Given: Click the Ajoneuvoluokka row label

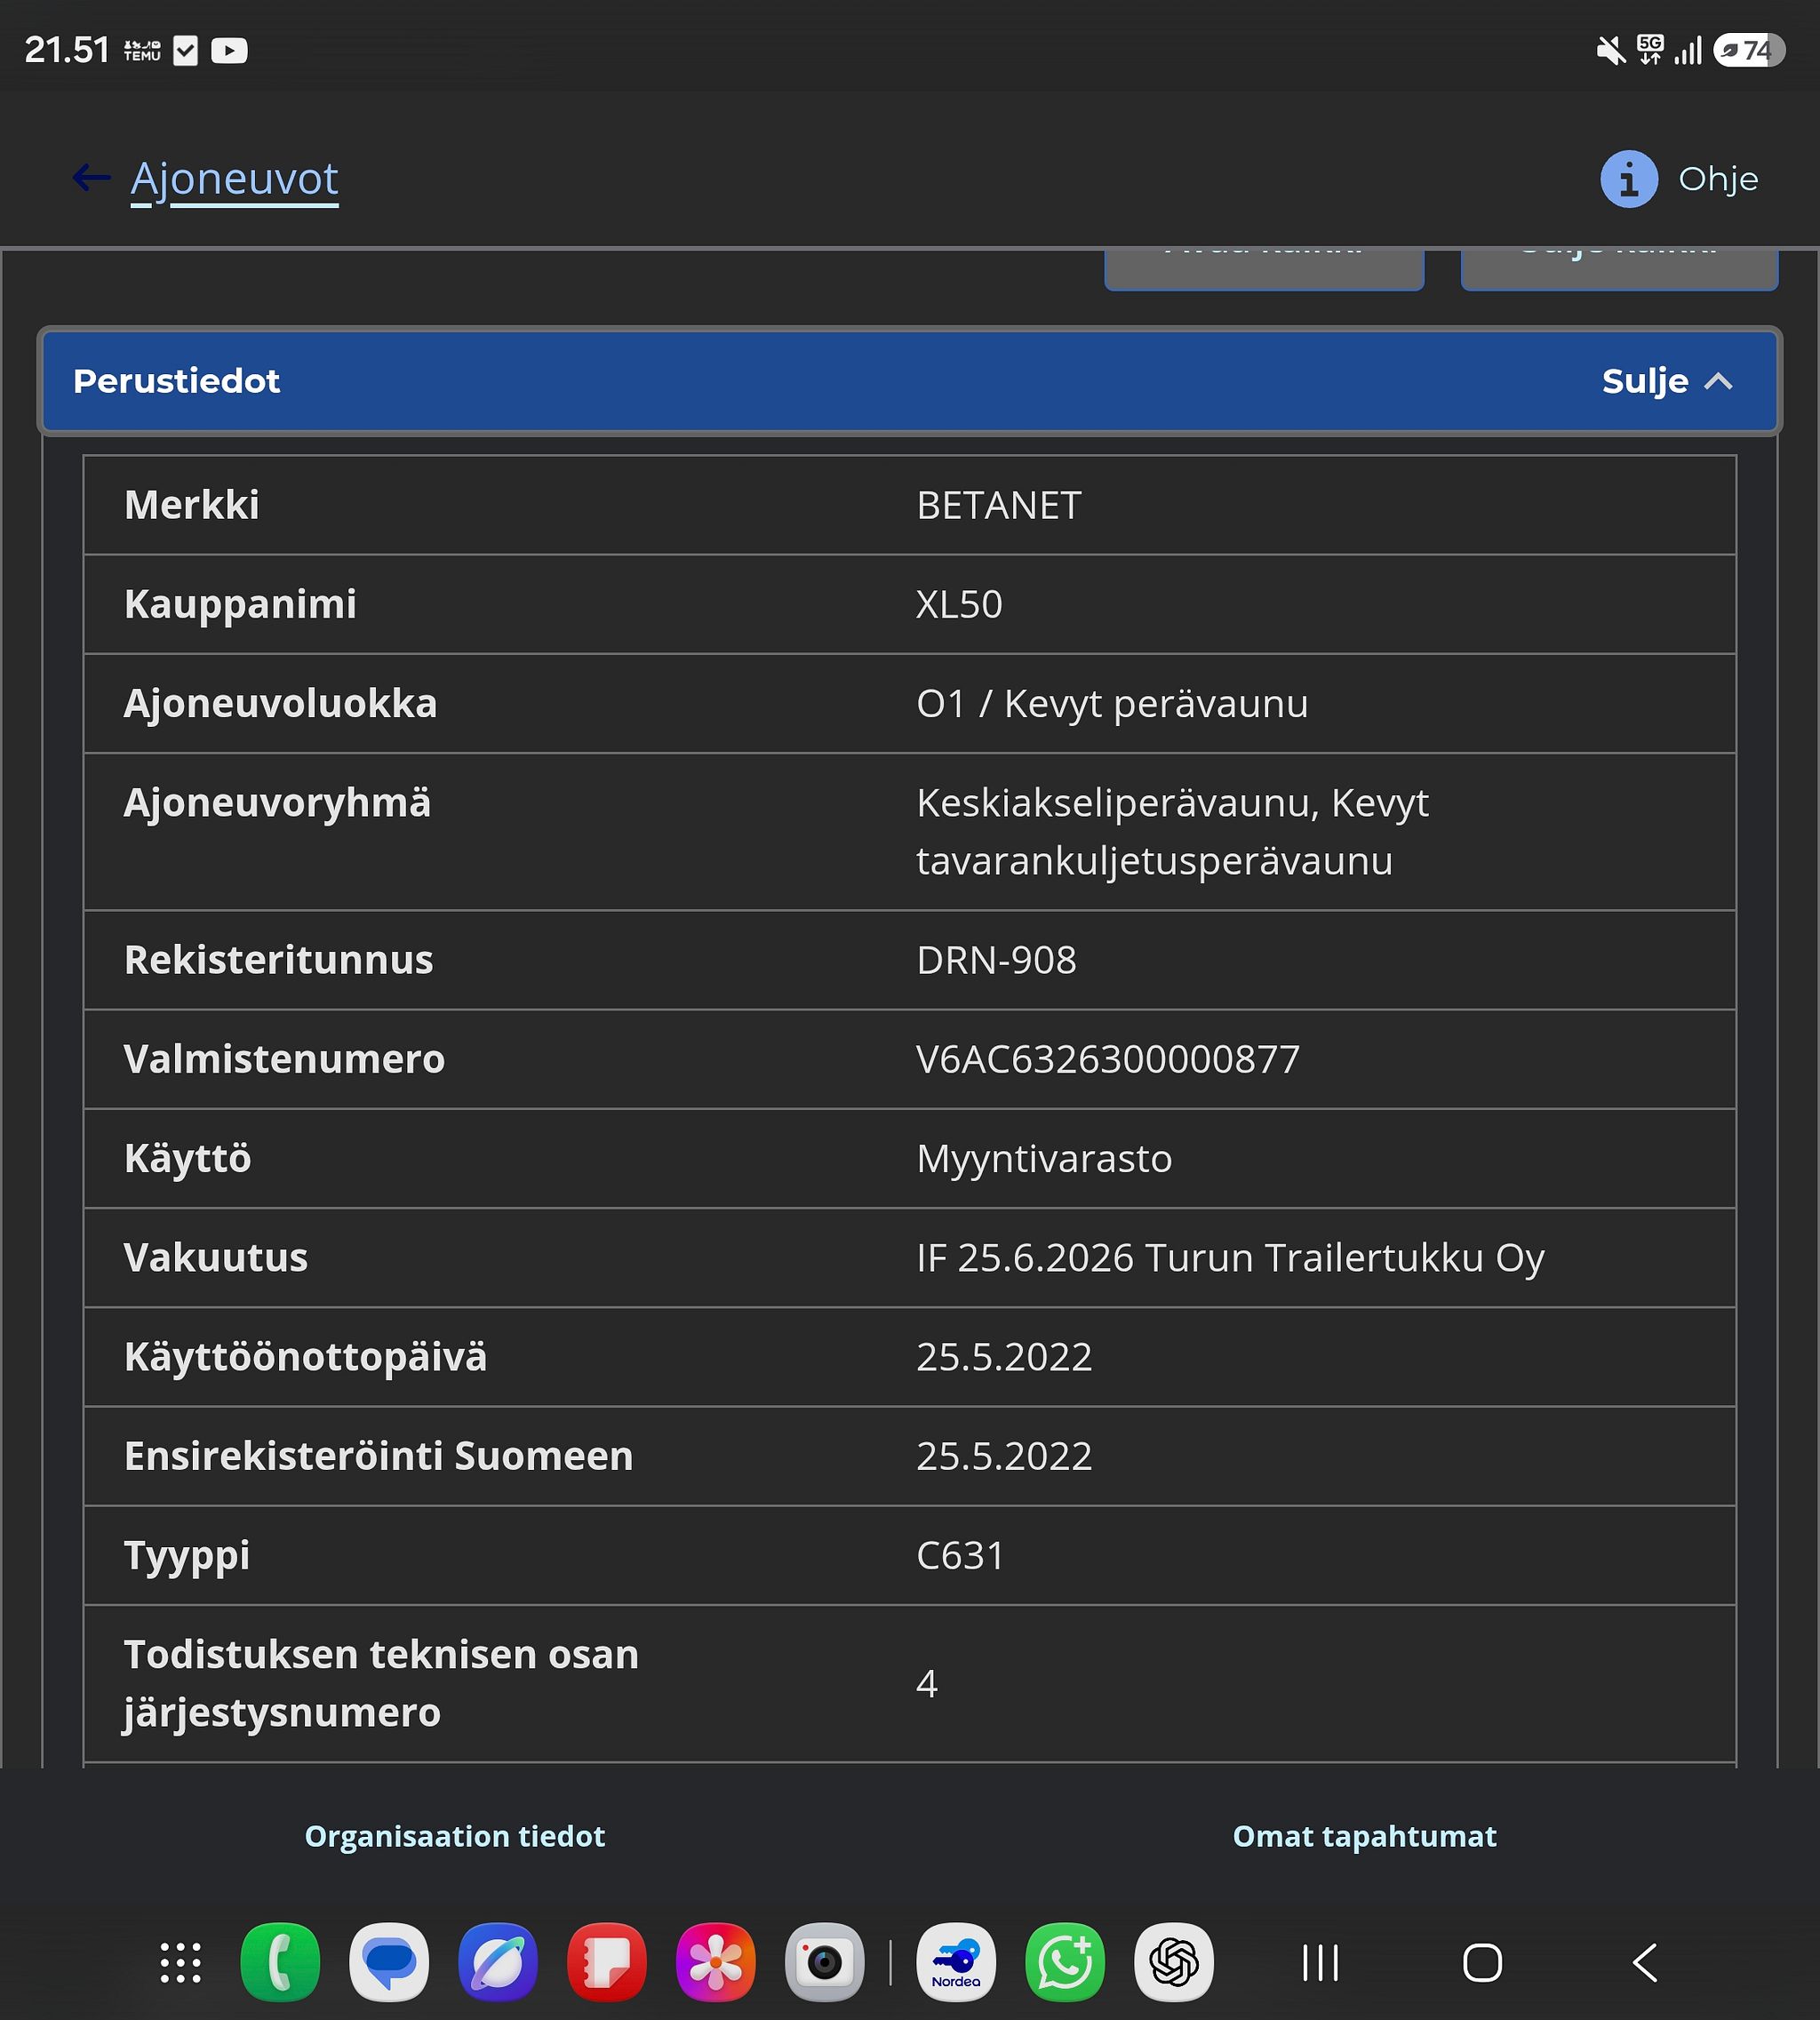Looking at the screenshot, I should pos(280,704).
